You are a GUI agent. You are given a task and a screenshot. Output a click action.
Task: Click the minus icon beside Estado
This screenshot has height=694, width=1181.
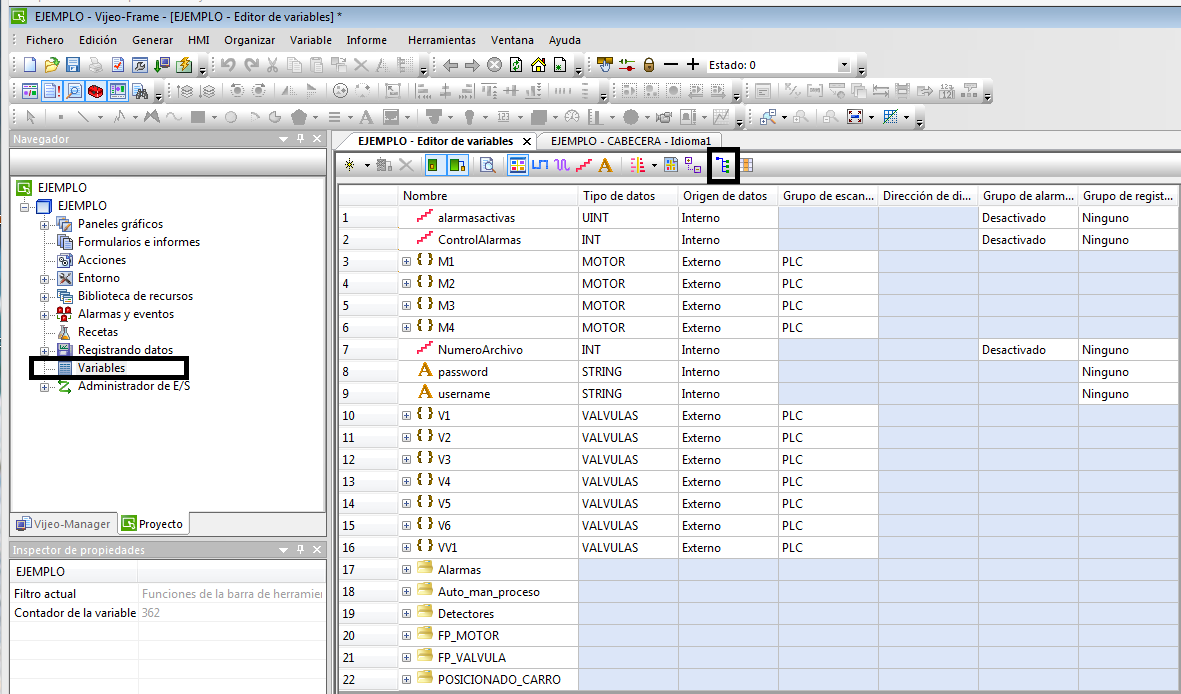(670, 66)
